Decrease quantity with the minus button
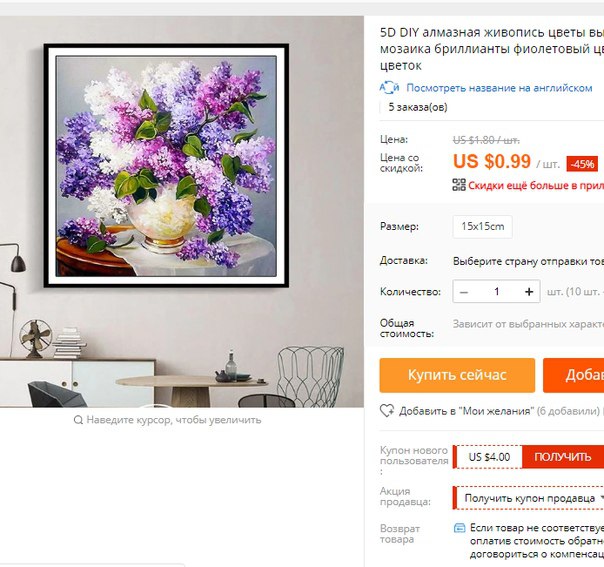 [464, 292]
